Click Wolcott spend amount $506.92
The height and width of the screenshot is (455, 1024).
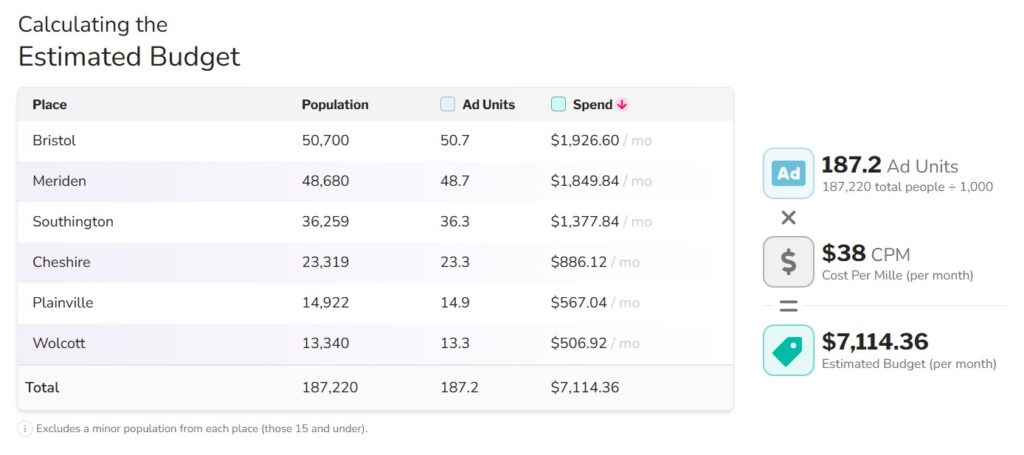(x=580, y=343)
